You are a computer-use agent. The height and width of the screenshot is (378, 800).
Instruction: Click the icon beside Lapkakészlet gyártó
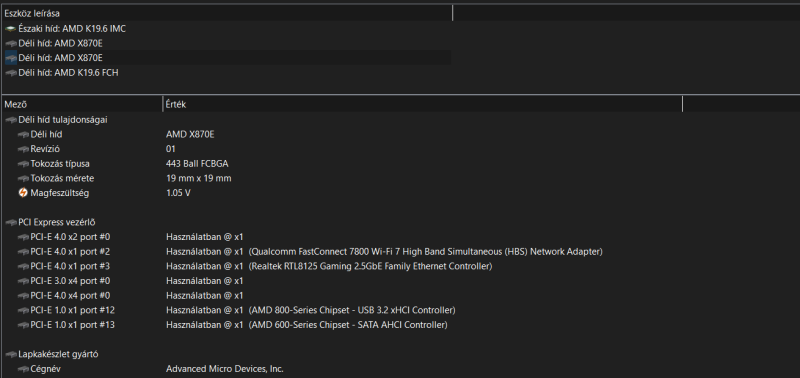coord(10,354)
